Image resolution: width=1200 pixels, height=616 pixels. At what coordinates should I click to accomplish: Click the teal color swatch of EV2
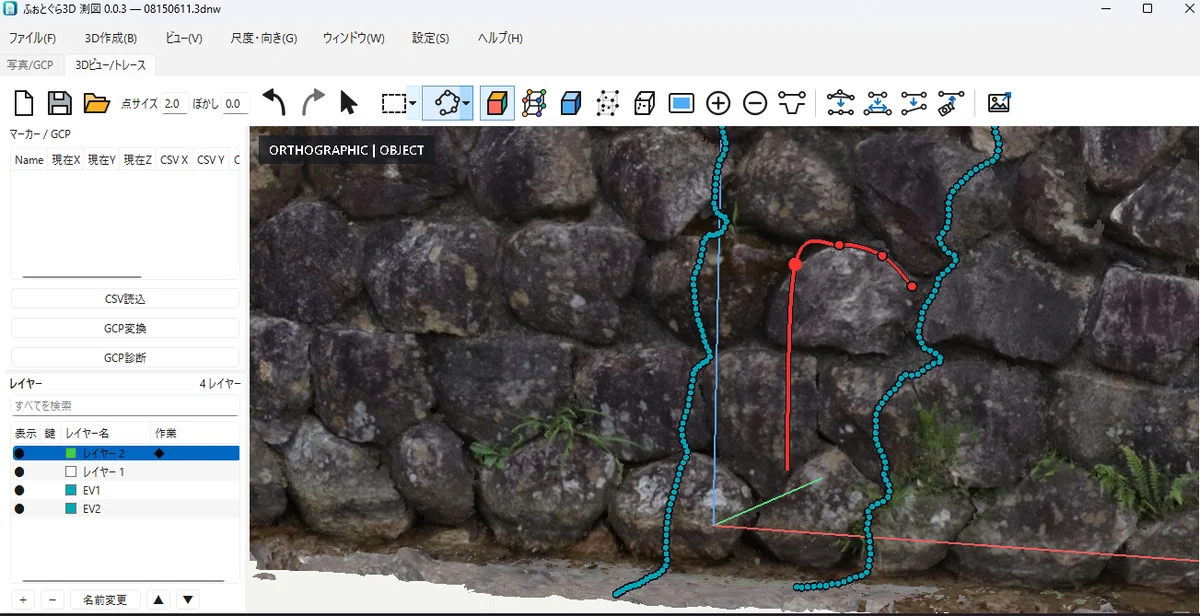coord(71,508)
